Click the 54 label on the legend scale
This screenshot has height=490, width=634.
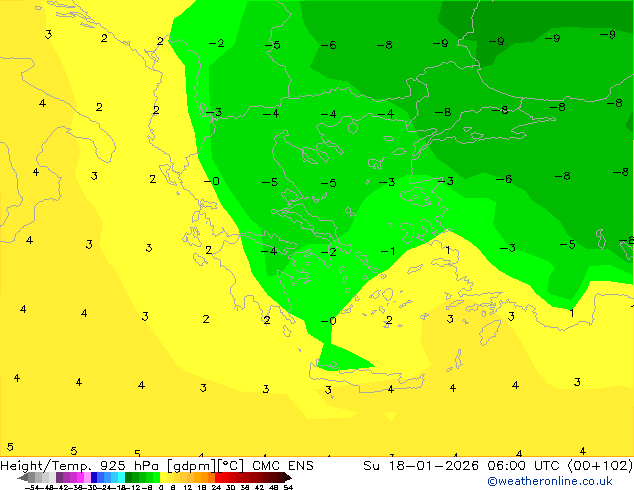[288, 487]
